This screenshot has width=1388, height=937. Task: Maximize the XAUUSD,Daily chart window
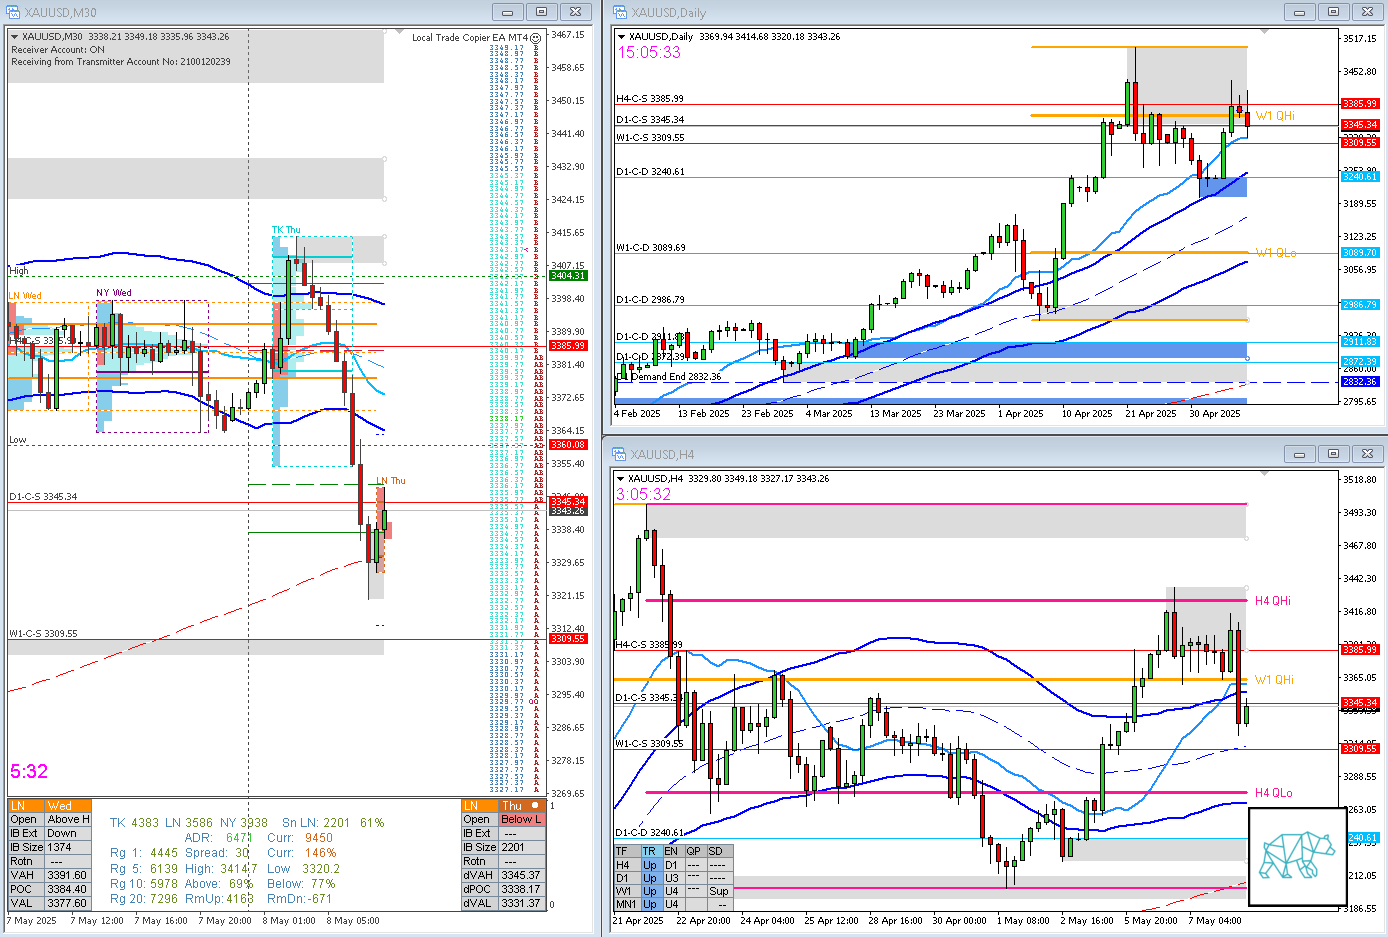coord(1333,12)
